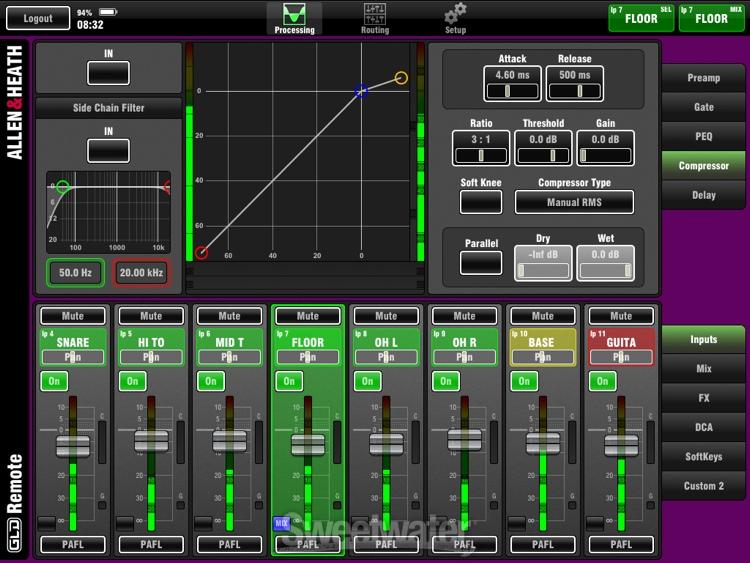The height and width of the screenshot is (563, 750).
Task: Mute the SNARE channel
Action: point(73,316)
